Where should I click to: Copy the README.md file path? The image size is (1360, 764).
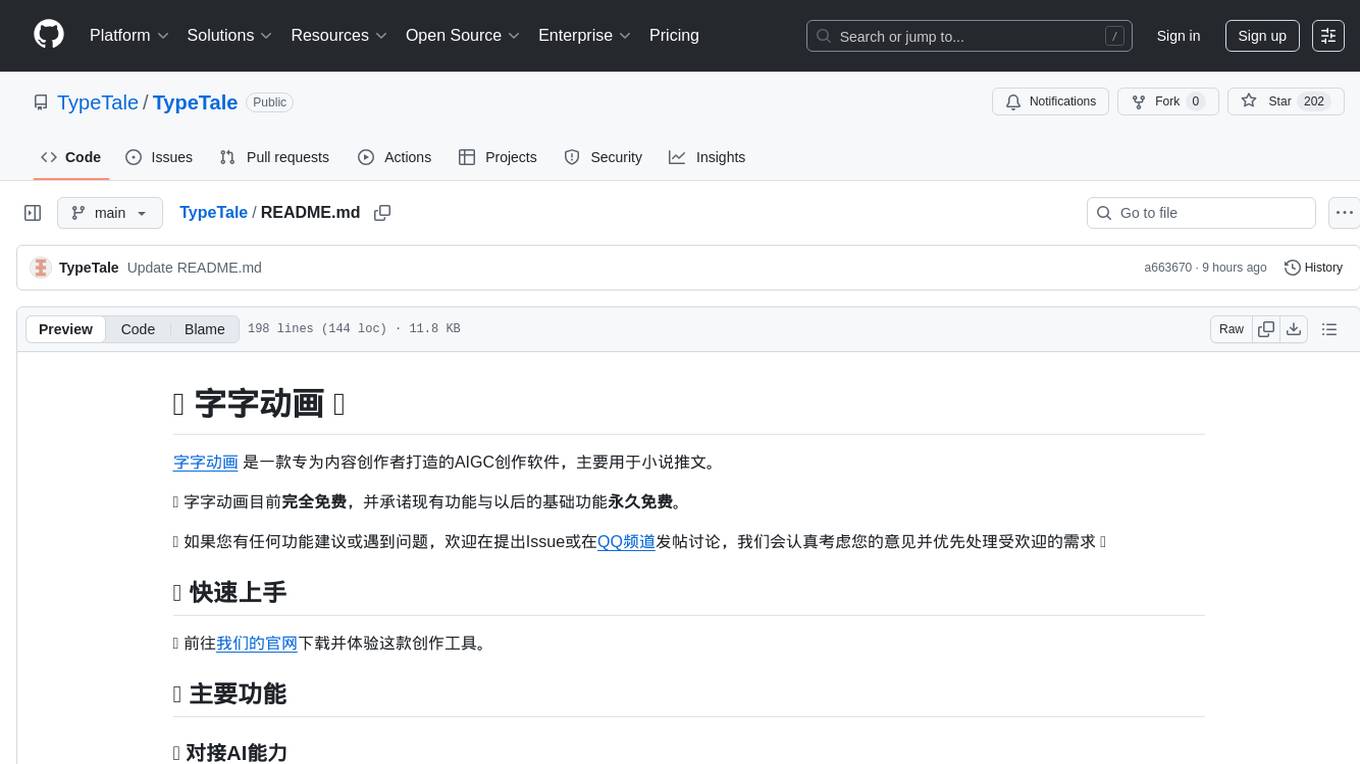382,213
